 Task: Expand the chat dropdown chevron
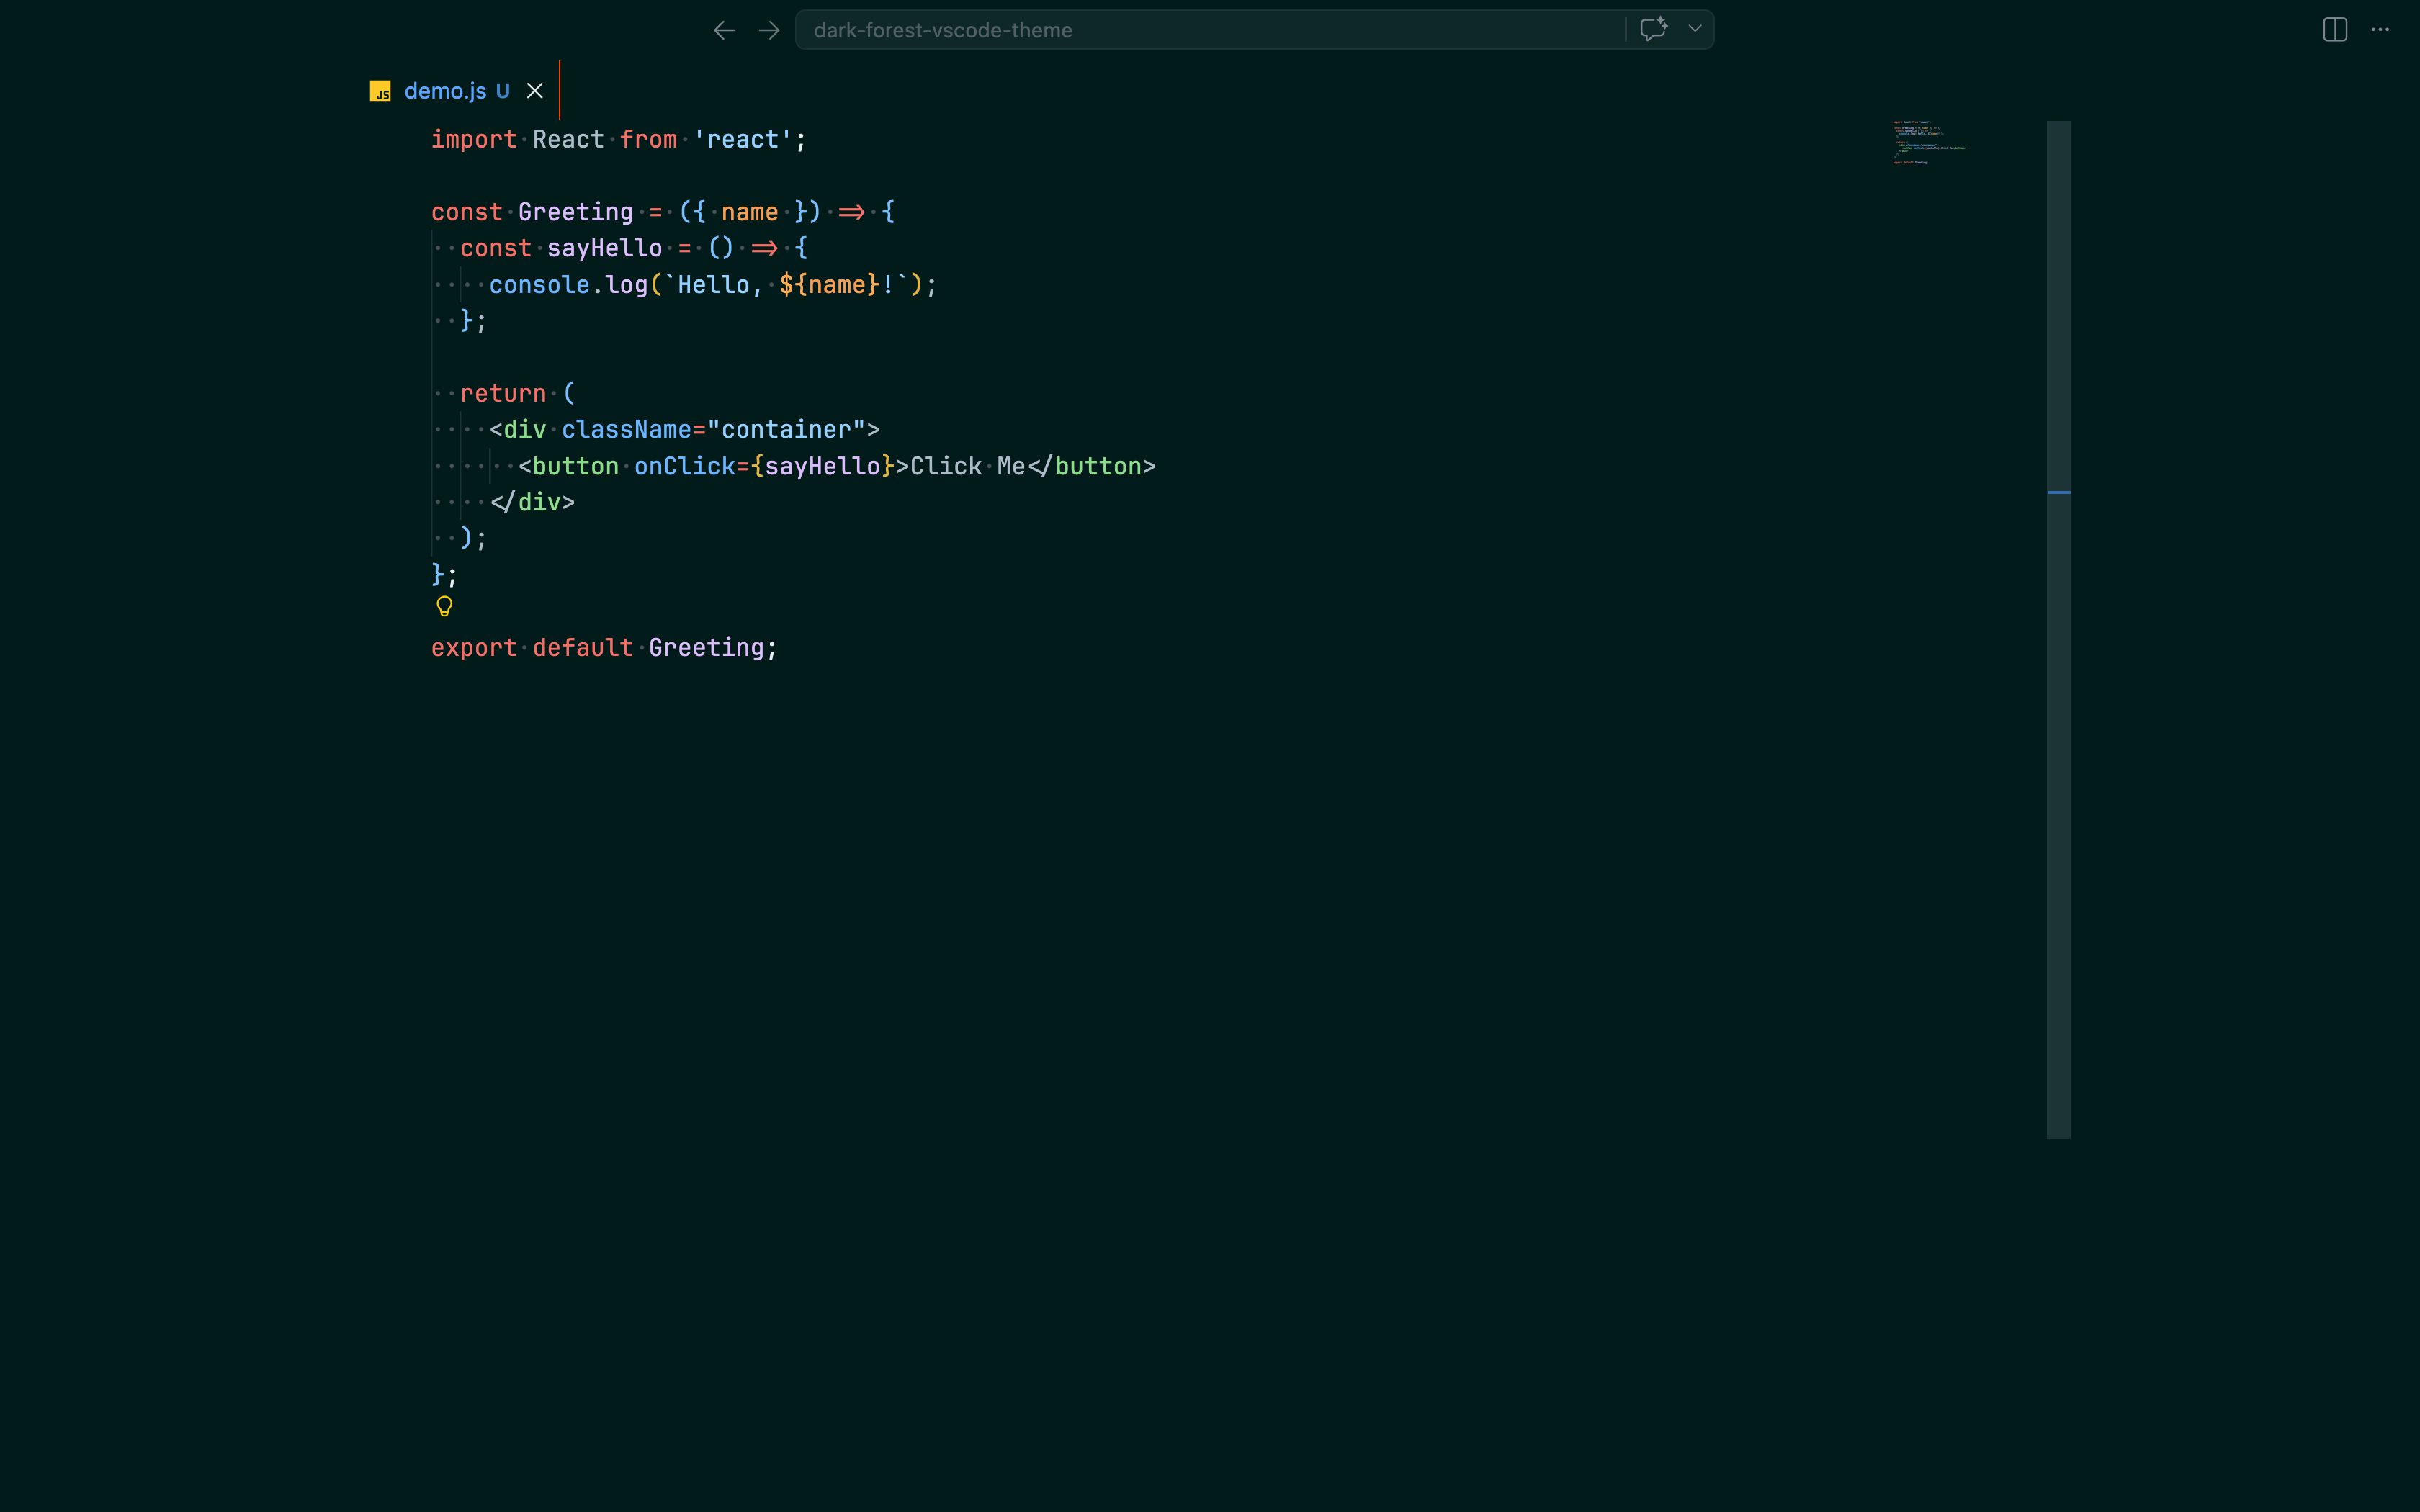pyautogui.click(x=1694, y=29)
